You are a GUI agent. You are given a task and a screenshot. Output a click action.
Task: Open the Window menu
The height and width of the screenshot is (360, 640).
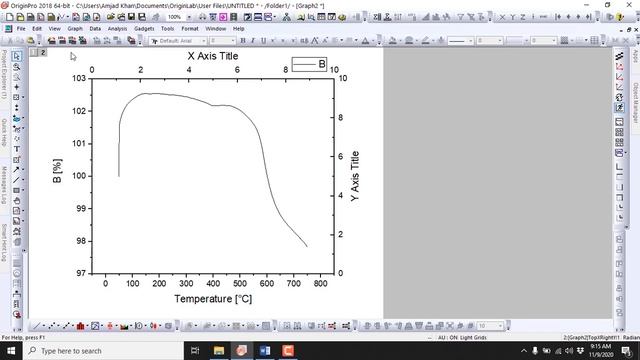click(216, 29)
